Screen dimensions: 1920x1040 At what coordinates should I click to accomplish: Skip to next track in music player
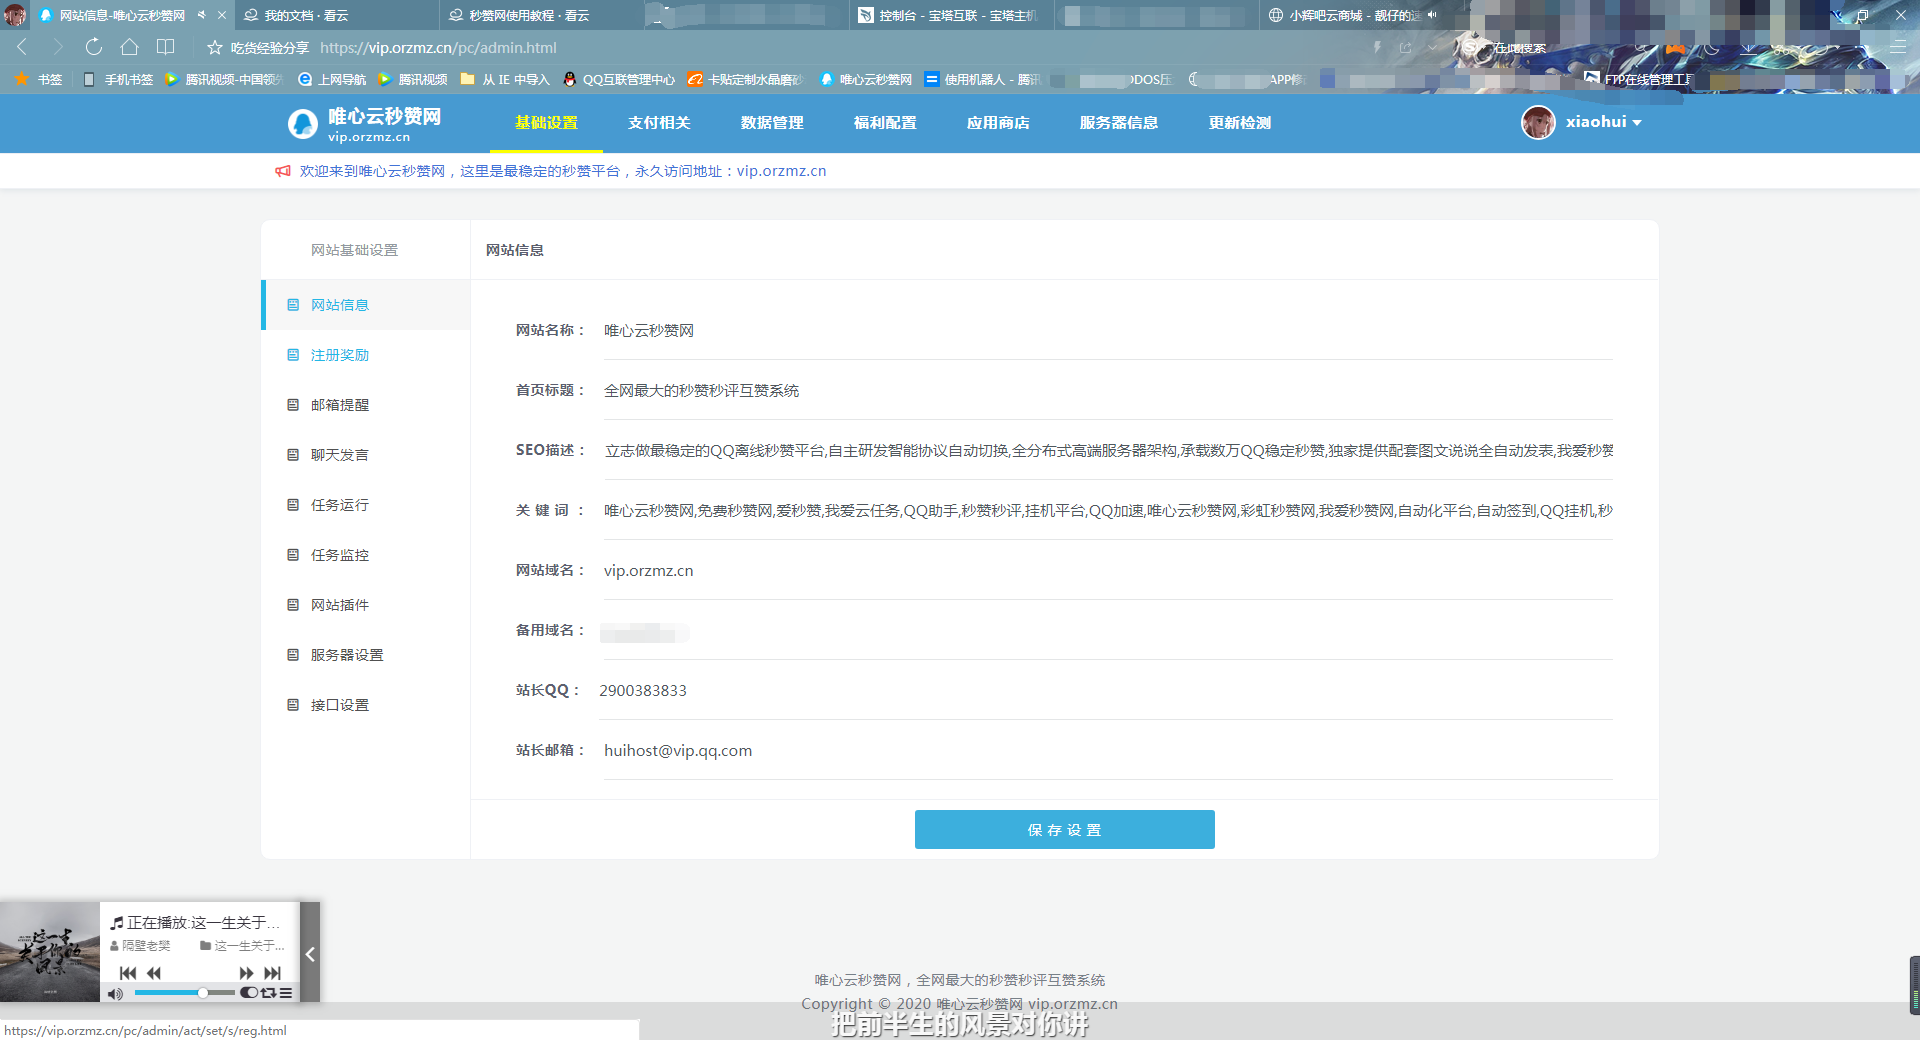click(x=272, y=973)
